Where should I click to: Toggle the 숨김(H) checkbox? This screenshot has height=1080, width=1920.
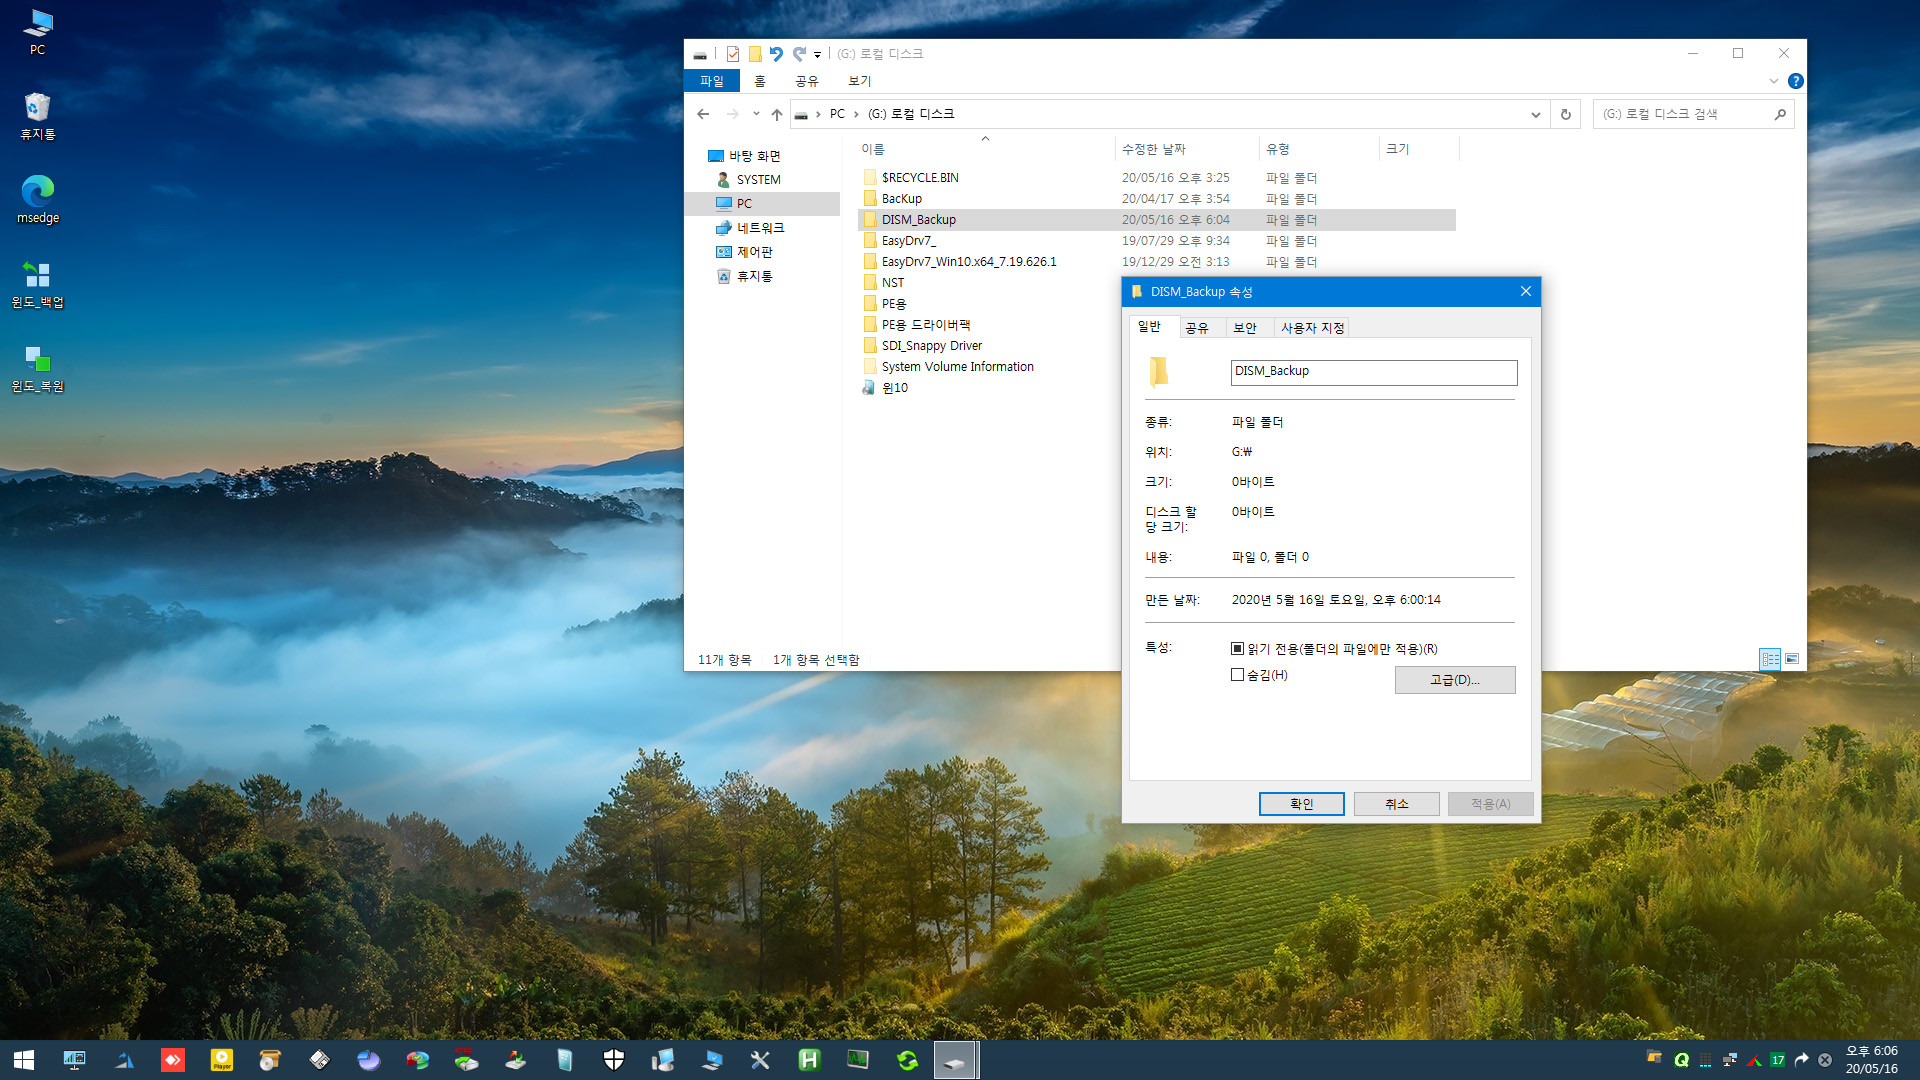pos(1237,675)
